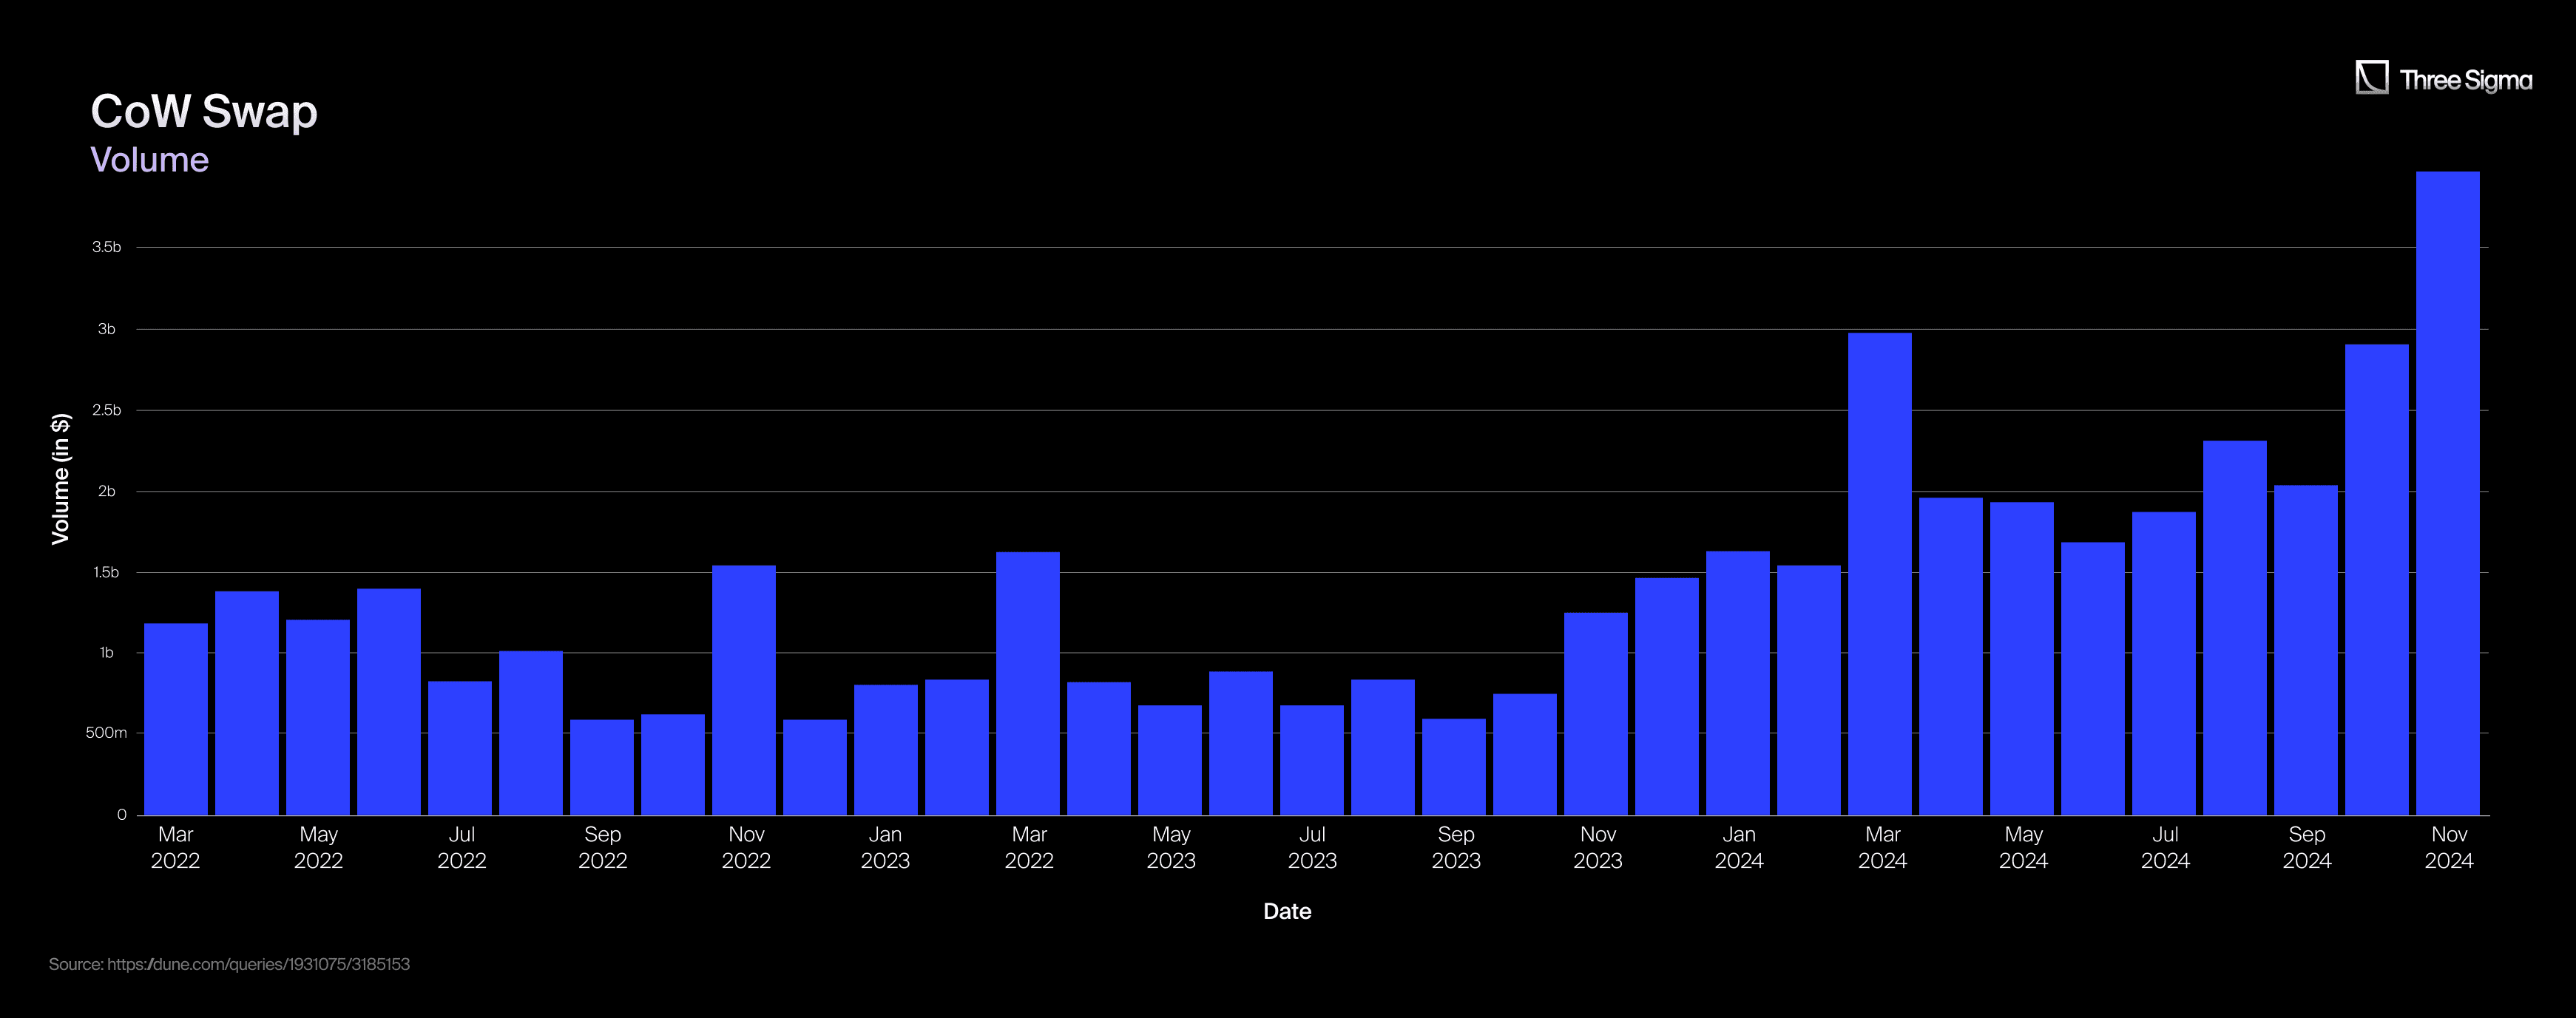Click the Nov 2022 volume bar
The width and height of the screenshot is (2576, 1018).
(744, 690)
